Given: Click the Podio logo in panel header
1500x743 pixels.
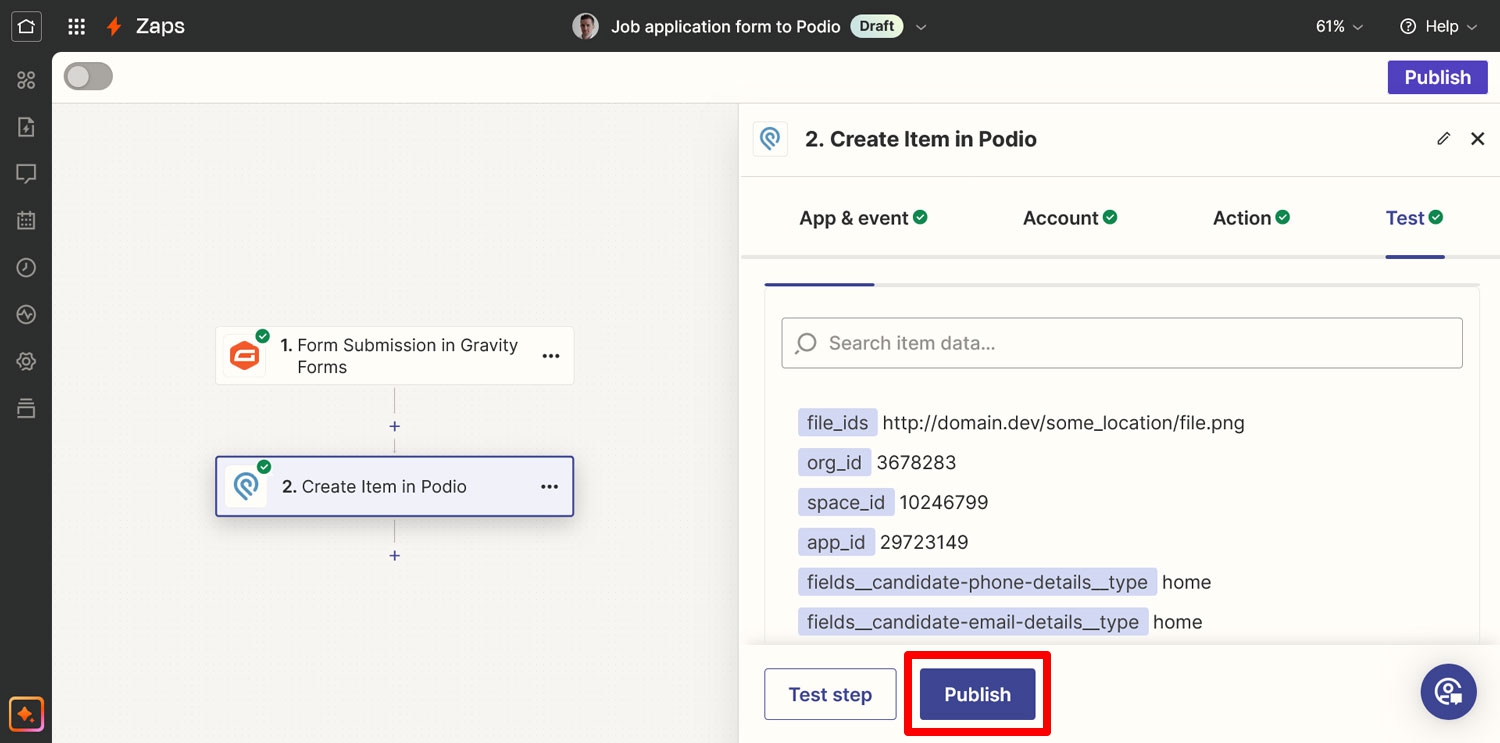Looking at the screenshot, I should pos(770,139).
